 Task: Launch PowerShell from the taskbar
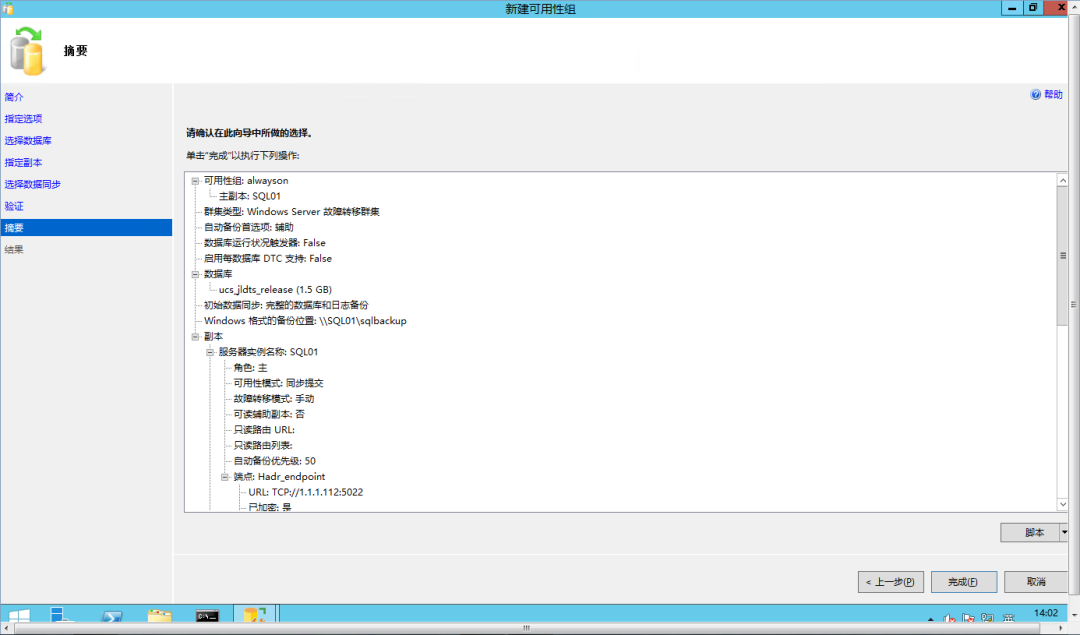click(112, 616)
